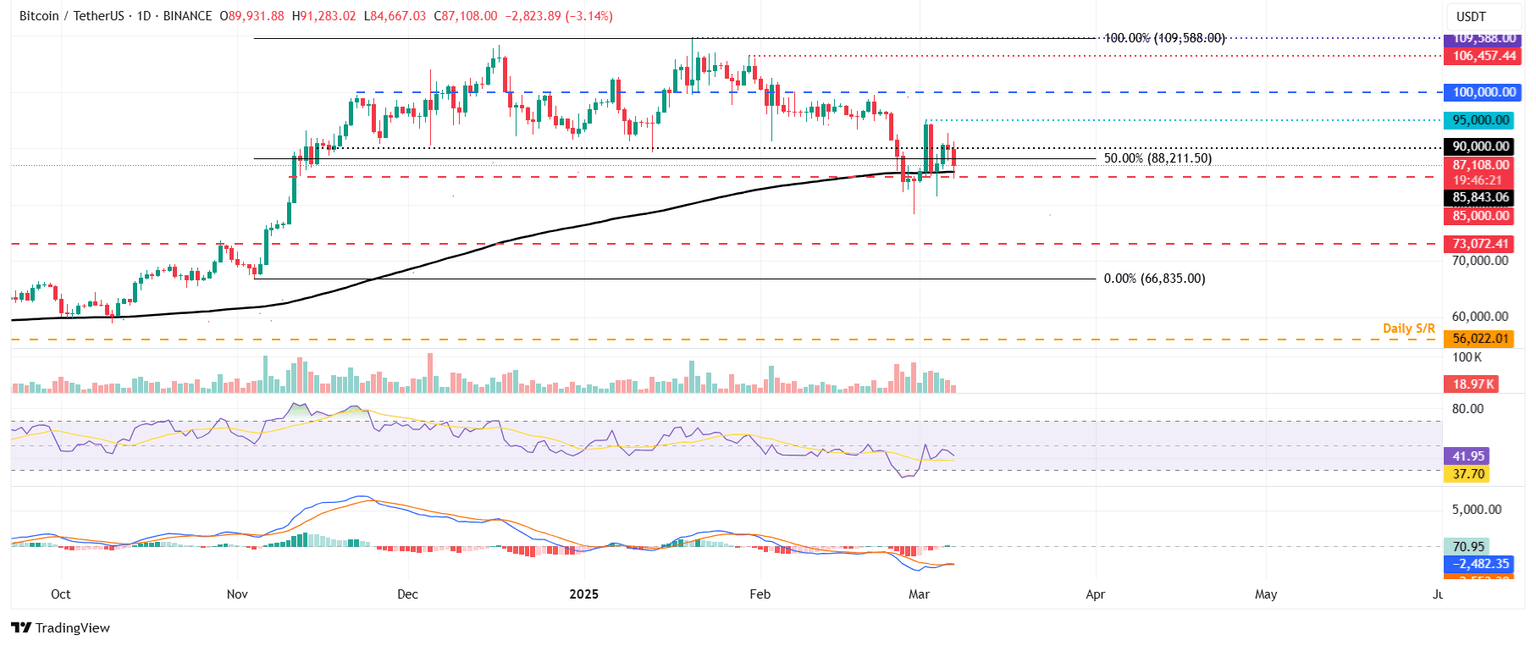Click the 80.00 RSI axis label
The width and height of the screenshot is (1536, 646).
click(1468, 408)
